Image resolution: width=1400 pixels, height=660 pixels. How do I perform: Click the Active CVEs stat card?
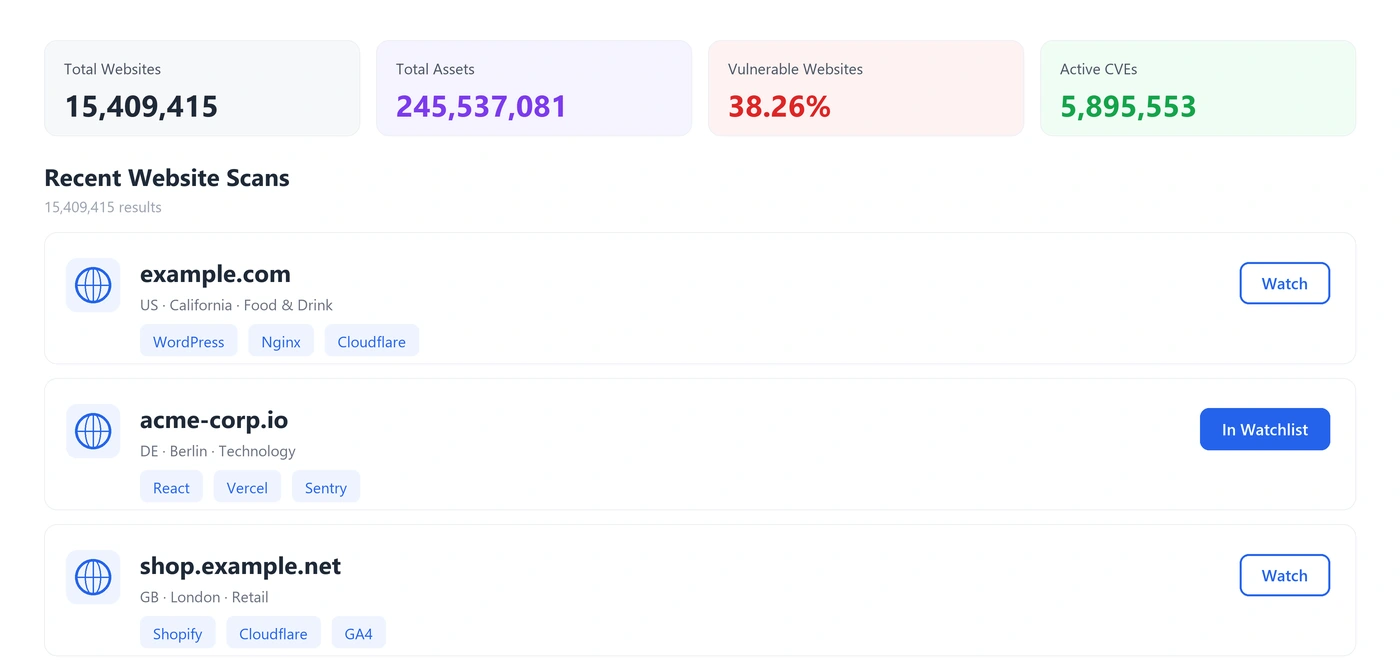click(x=1198, y=88)
